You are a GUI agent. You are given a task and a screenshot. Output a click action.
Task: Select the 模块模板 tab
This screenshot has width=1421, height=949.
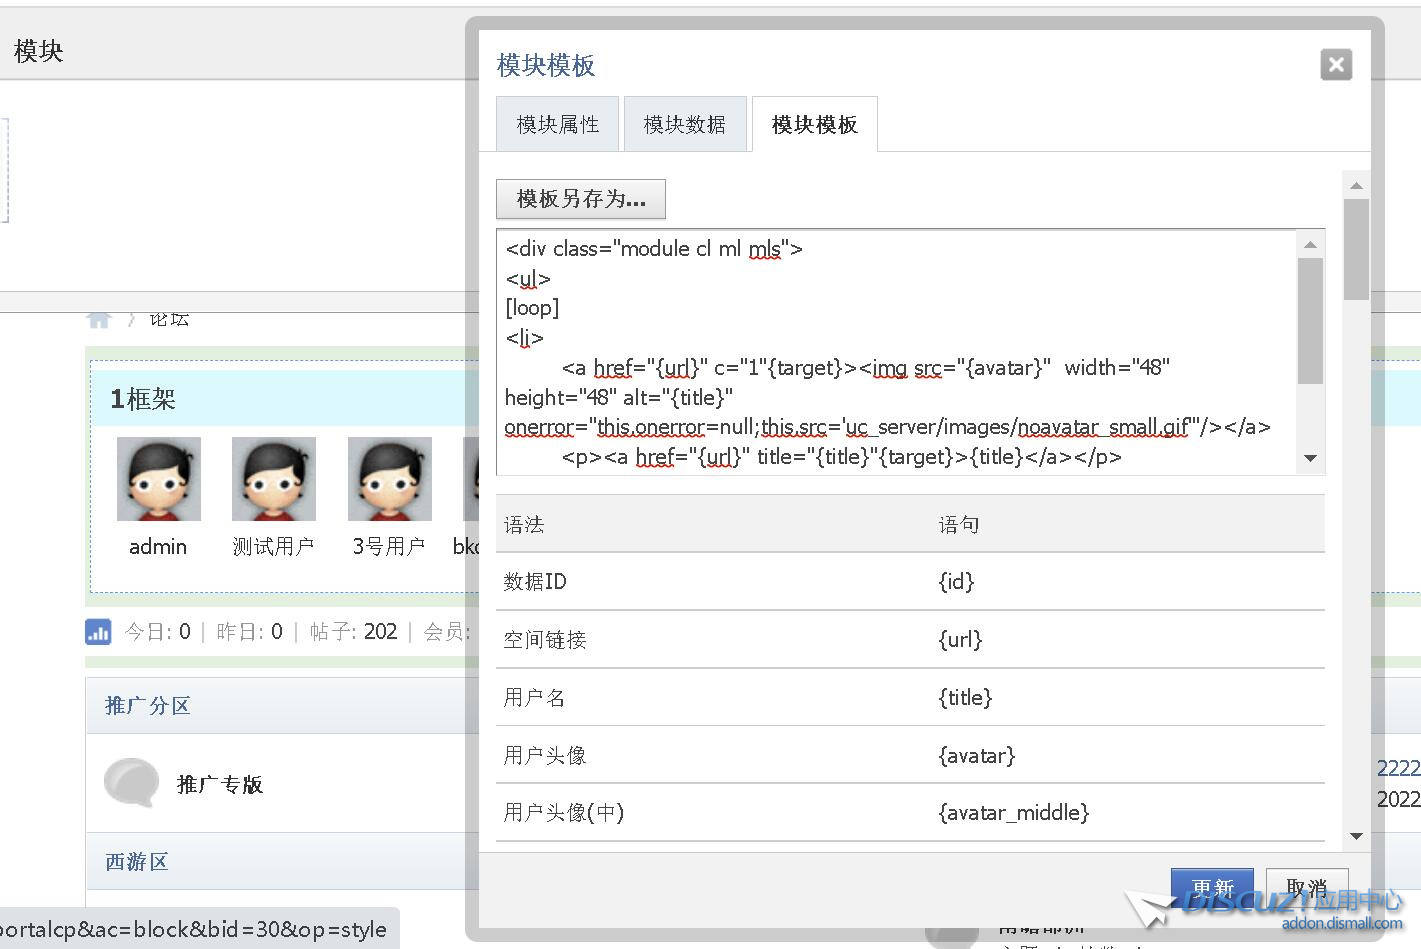(x=814, y=124)
